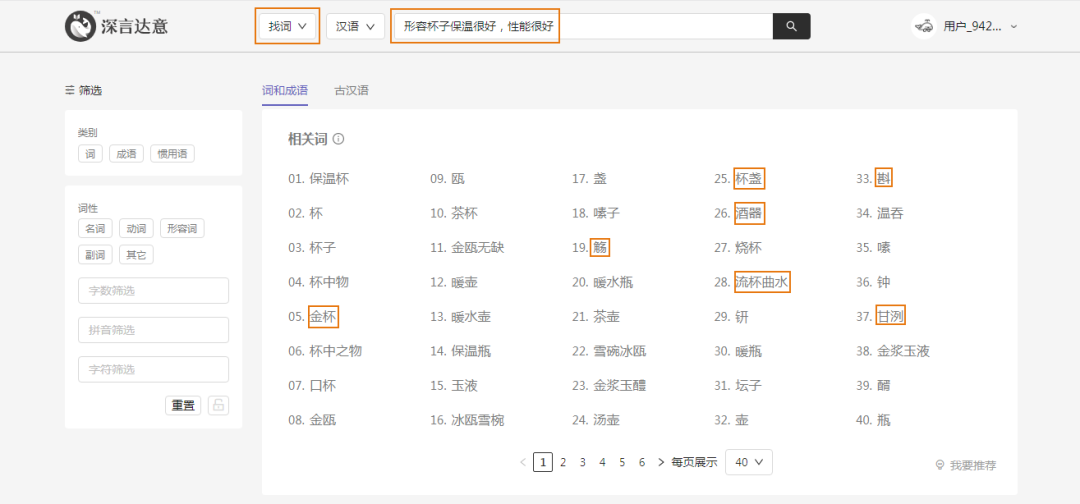
Task: Click the result word 烧杯
Action: click(749, 248)
